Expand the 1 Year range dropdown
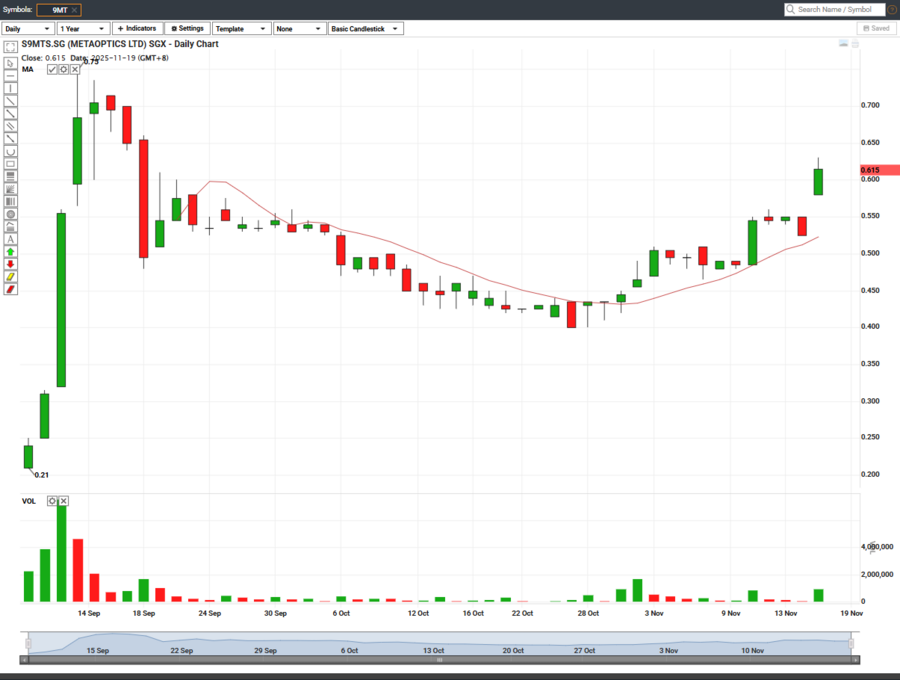Viewport: 900px width, 680px height. [x=83, y=29]
